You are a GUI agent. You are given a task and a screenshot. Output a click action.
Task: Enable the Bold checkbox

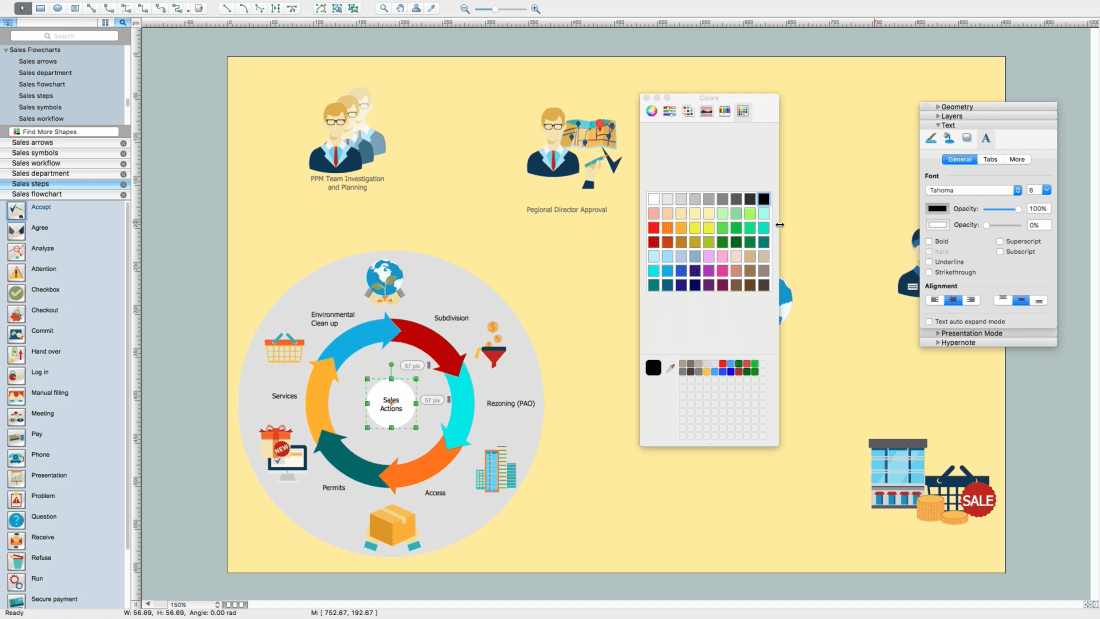(x=929, y=241)
